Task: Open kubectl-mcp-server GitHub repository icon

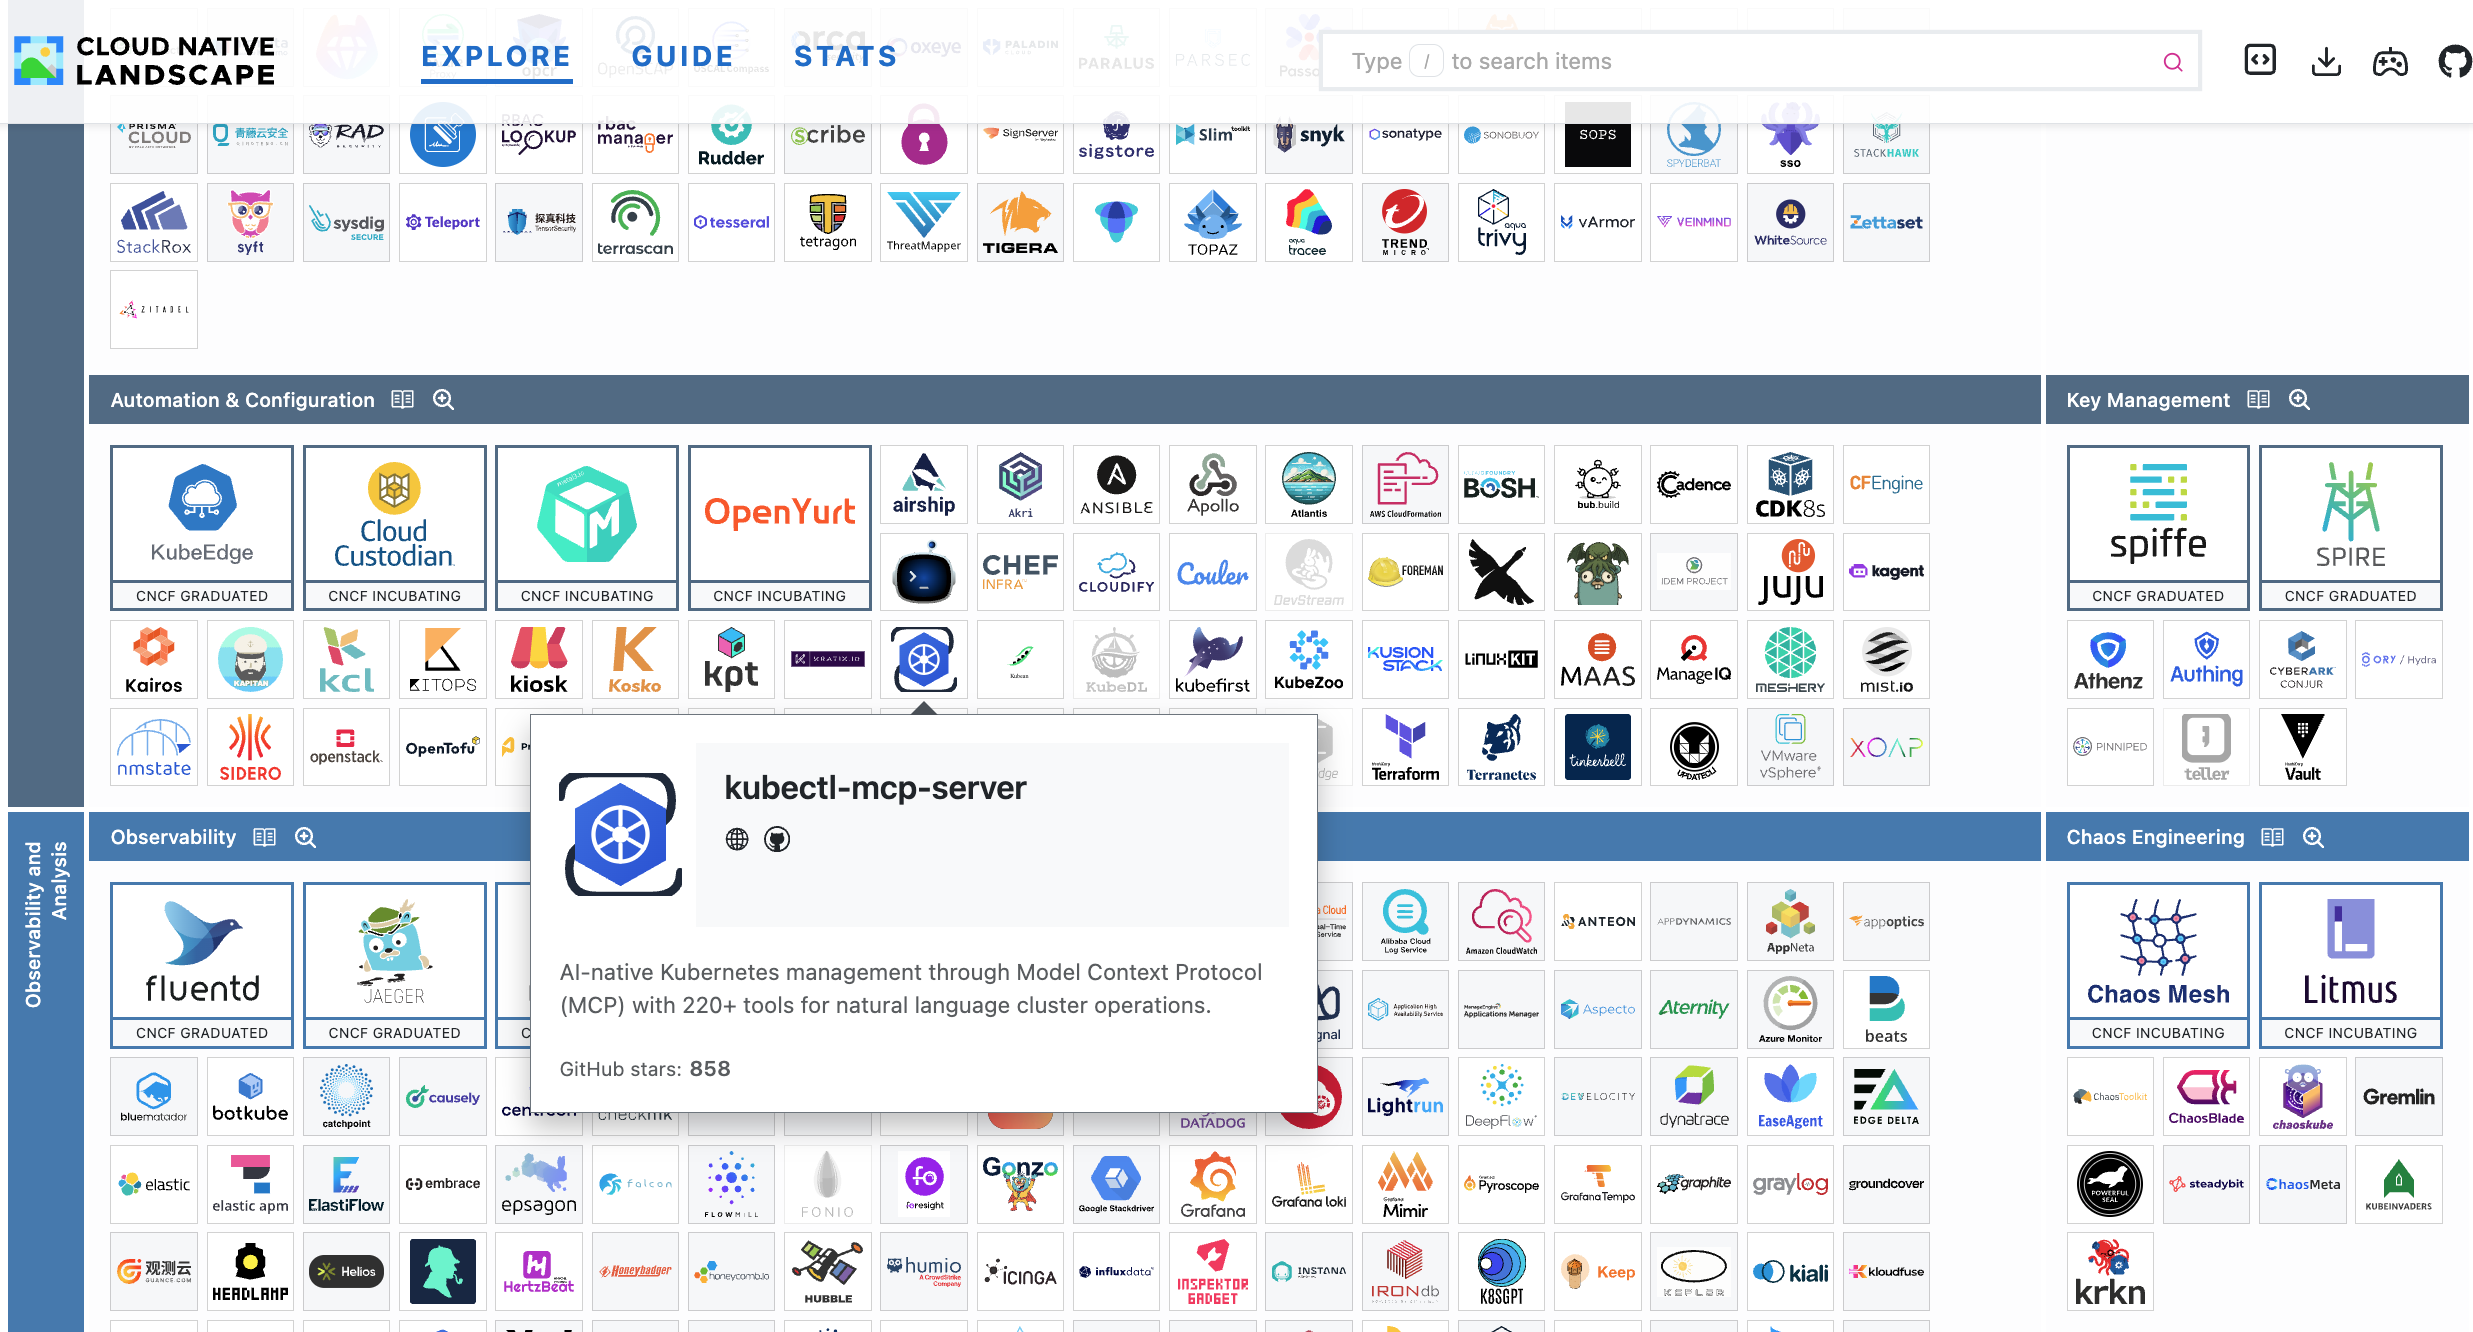Action: [777, 839]
